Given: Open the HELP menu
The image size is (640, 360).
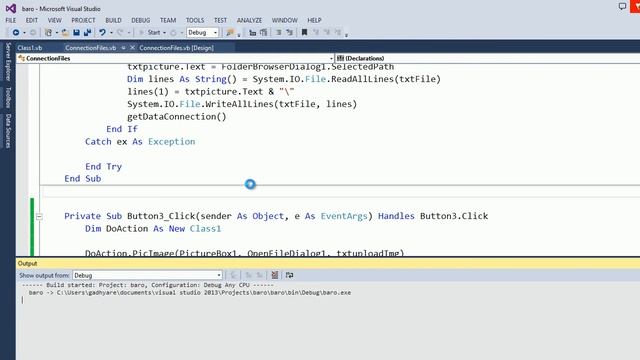Looking at the screenshot, I should coord(314,20).
